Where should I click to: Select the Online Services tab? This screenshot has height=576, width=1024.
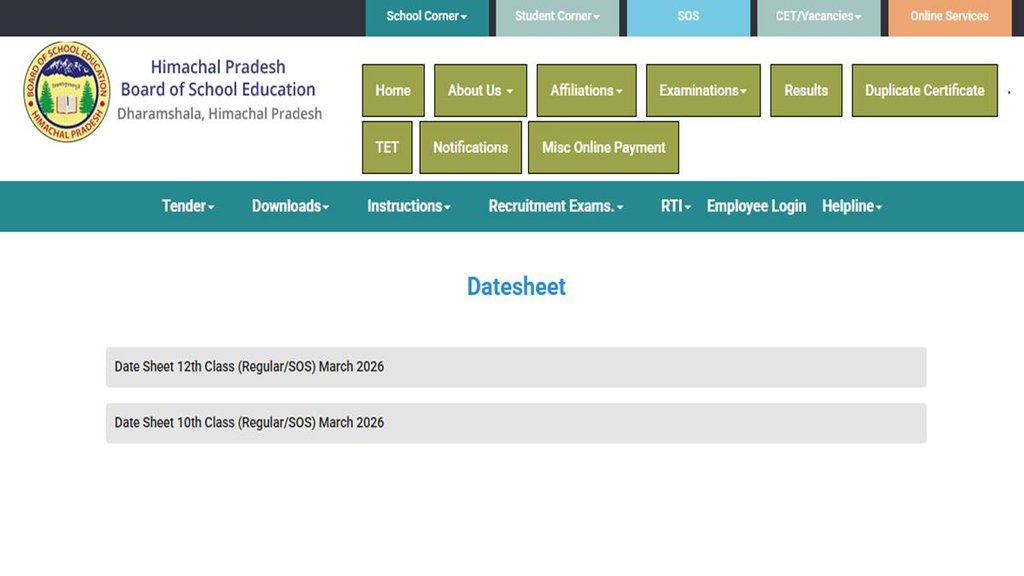[948, 16]
